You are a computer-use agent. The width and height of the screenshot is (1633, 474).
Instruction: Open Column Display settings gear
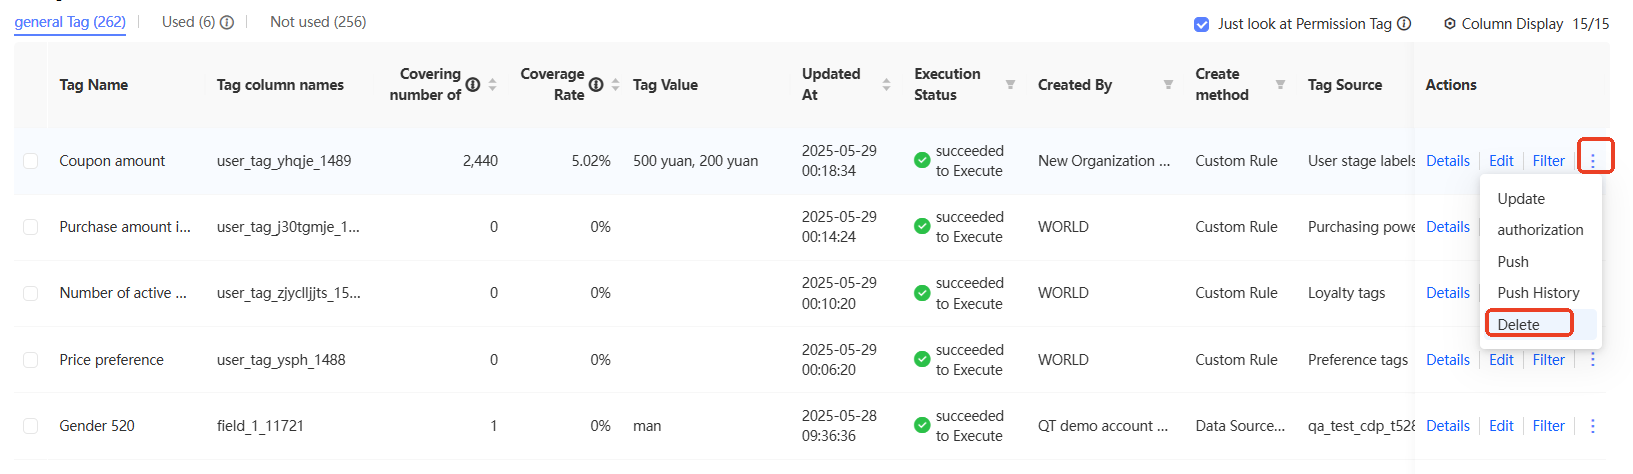(1450, 24)
